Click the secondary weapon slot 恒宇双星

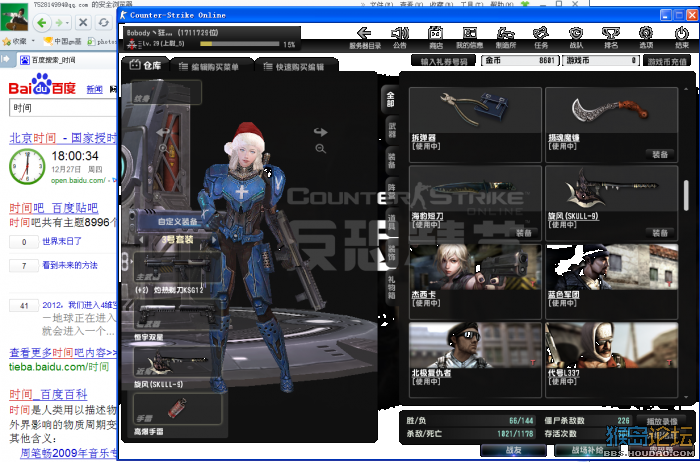pyautogui.click(x=178, y=314)
